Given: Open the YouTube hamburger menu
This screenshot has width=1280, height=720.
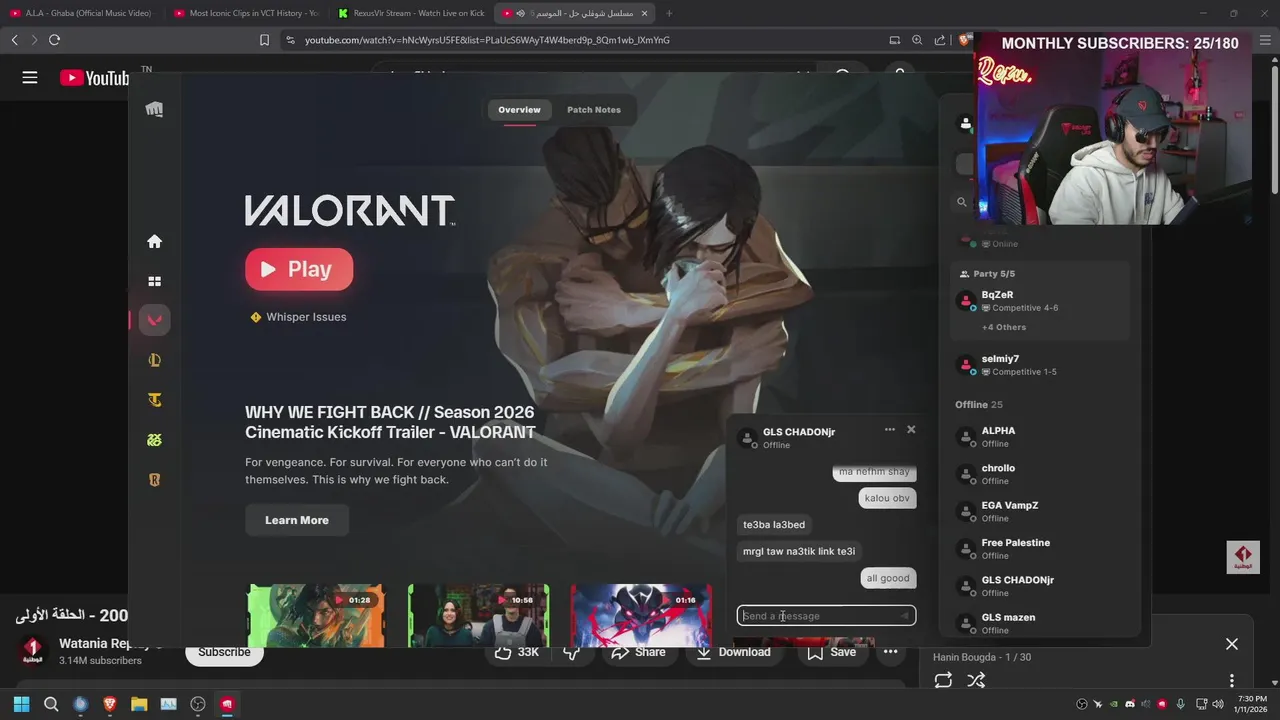Looking at the screenshot, I should coord(30,77).
